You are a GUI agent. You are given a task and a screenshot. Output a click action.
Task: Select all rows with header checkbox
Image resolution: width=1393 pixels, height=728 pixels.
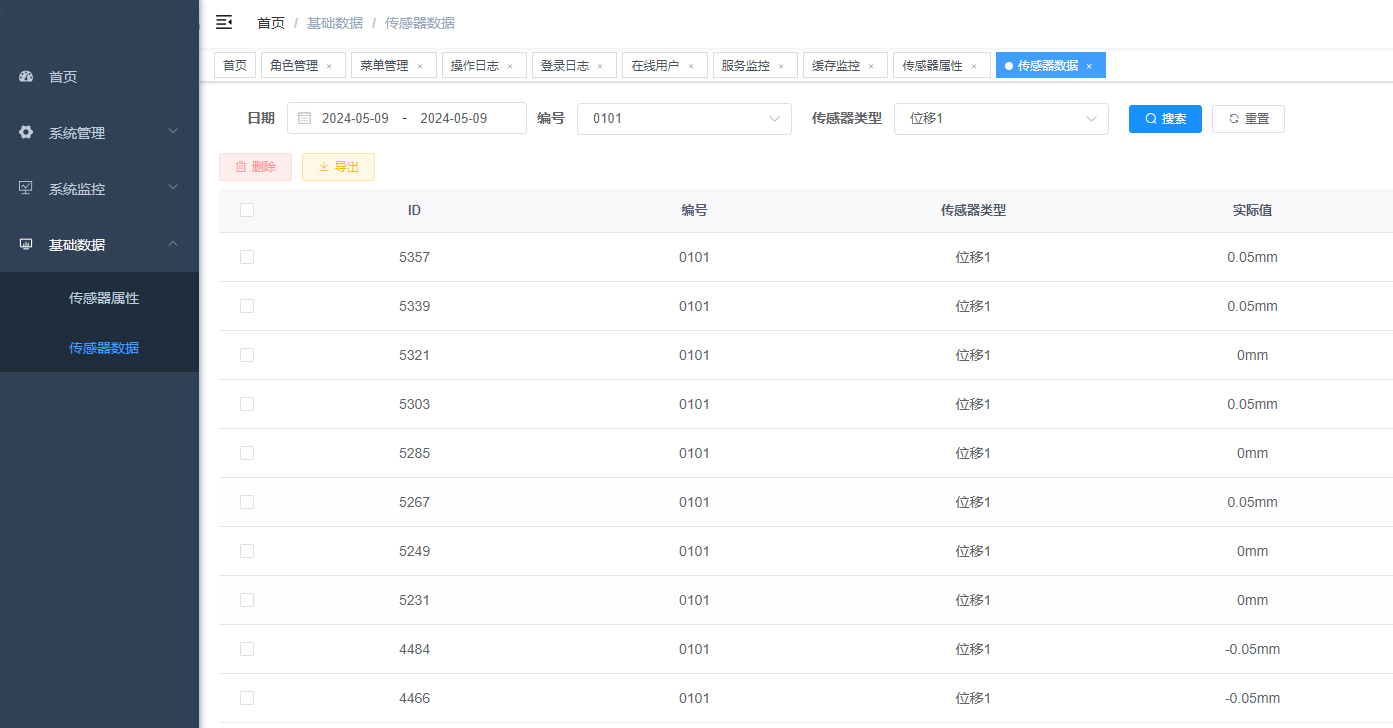pos(247,210)
